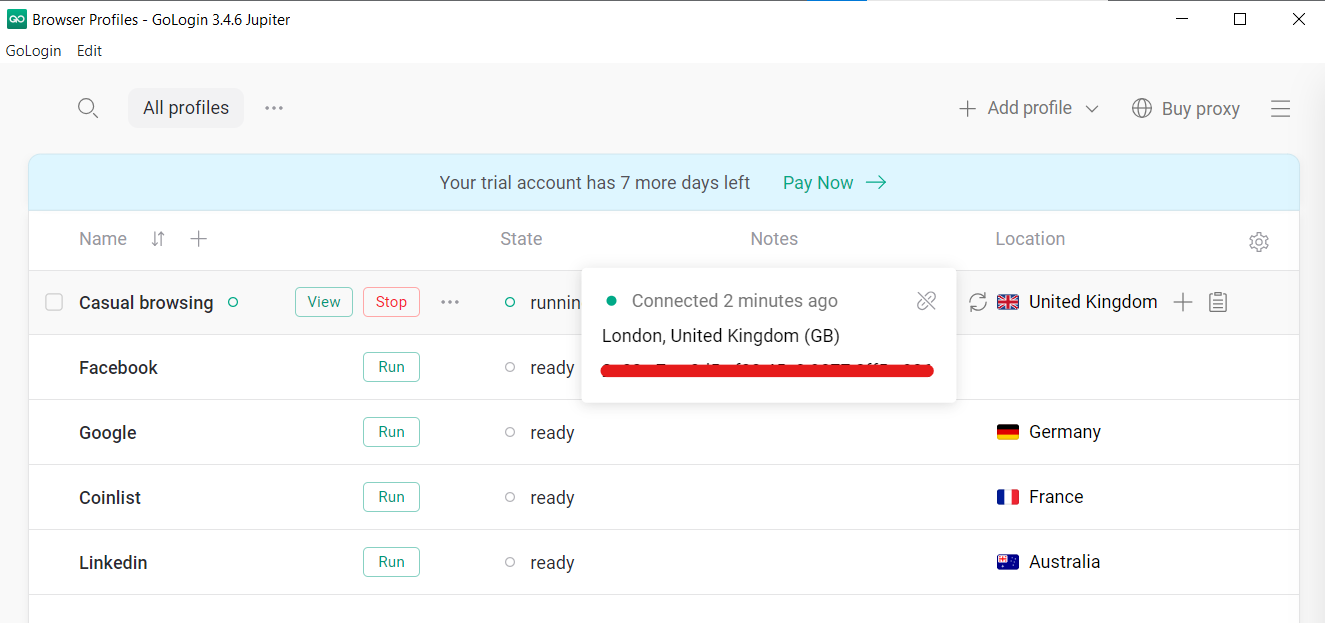Tick the Casual browsing profile checkbox
Screen dimensions: 1325x623
click(54, 302)
